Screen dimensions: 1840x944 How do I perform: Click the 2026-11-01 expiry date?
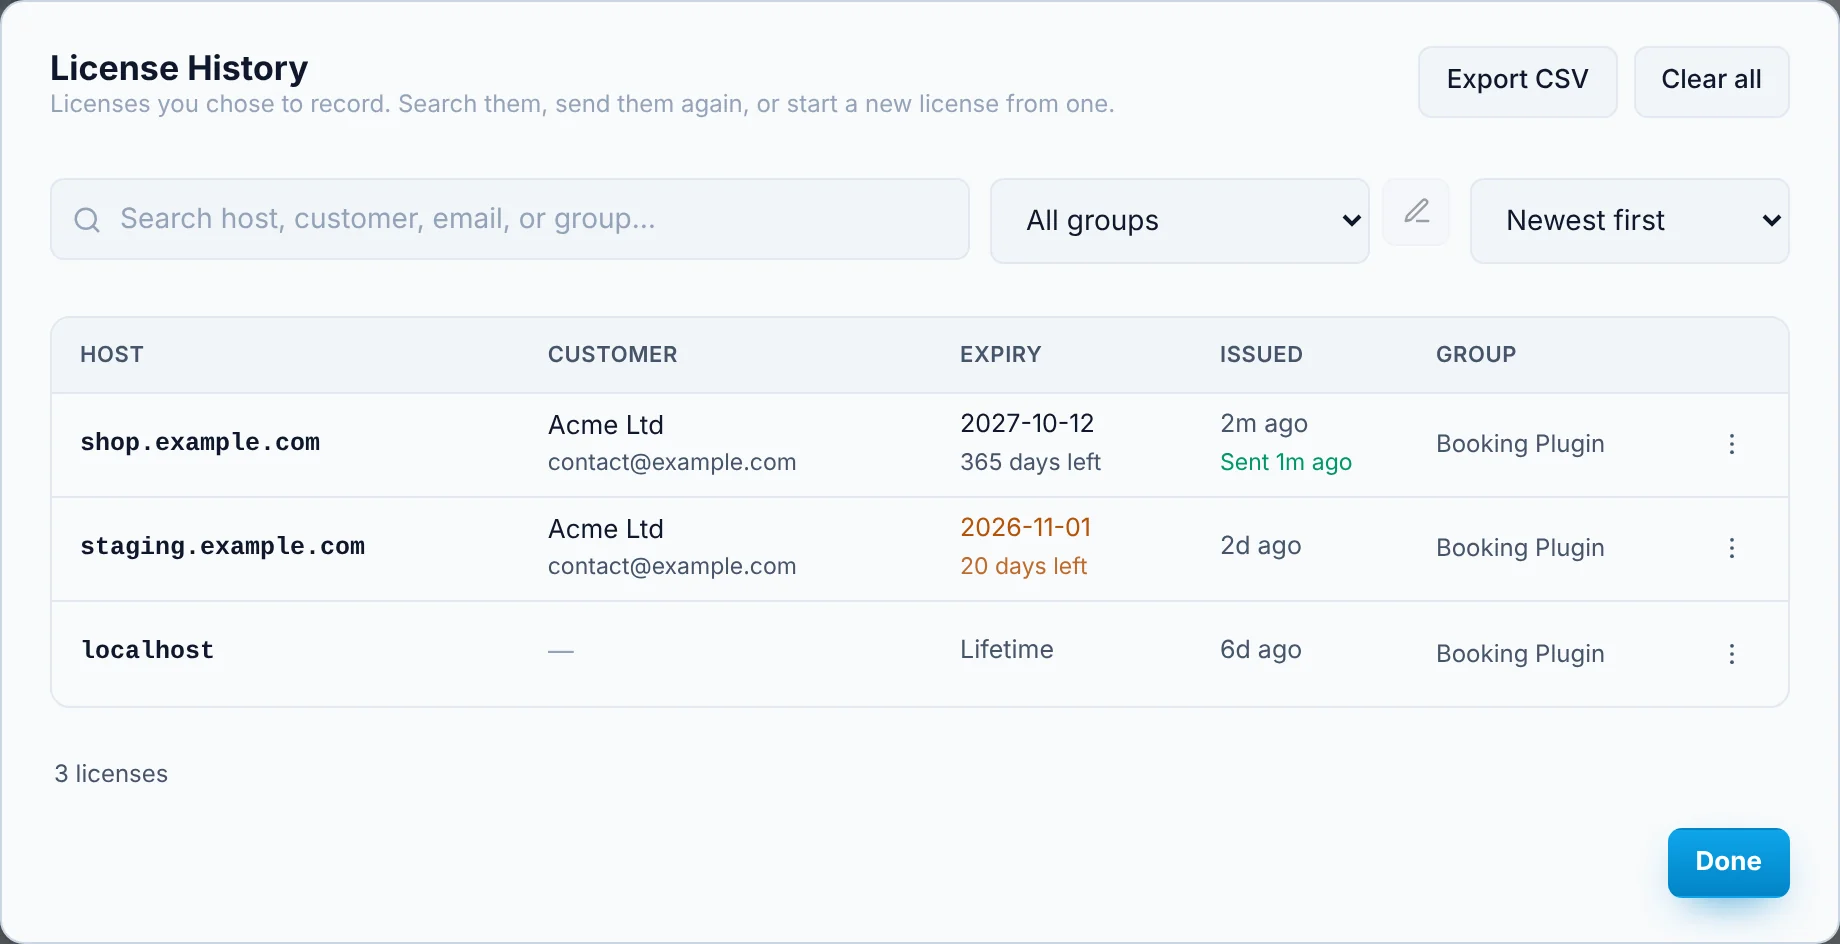[x=1025, y=527]
